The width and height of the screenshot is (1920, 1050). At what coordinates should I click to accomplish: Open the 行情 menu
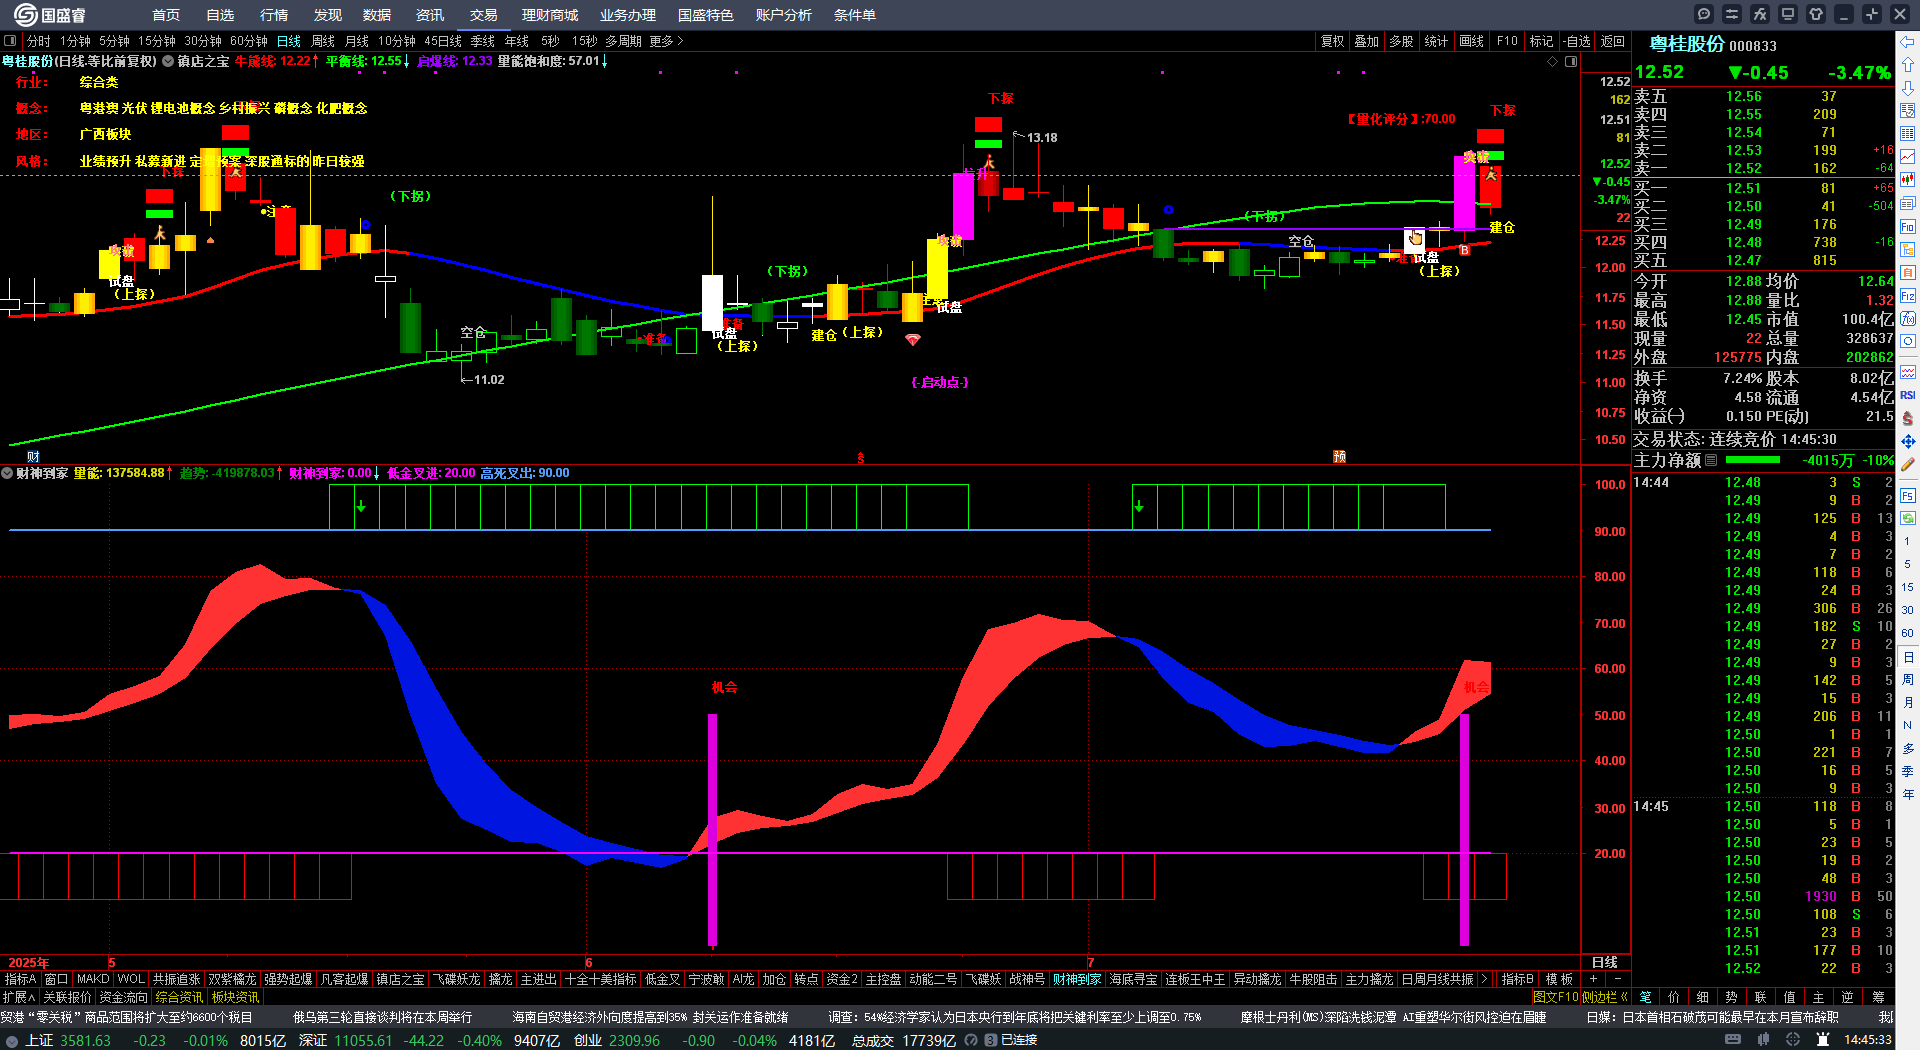coord(274,15)
